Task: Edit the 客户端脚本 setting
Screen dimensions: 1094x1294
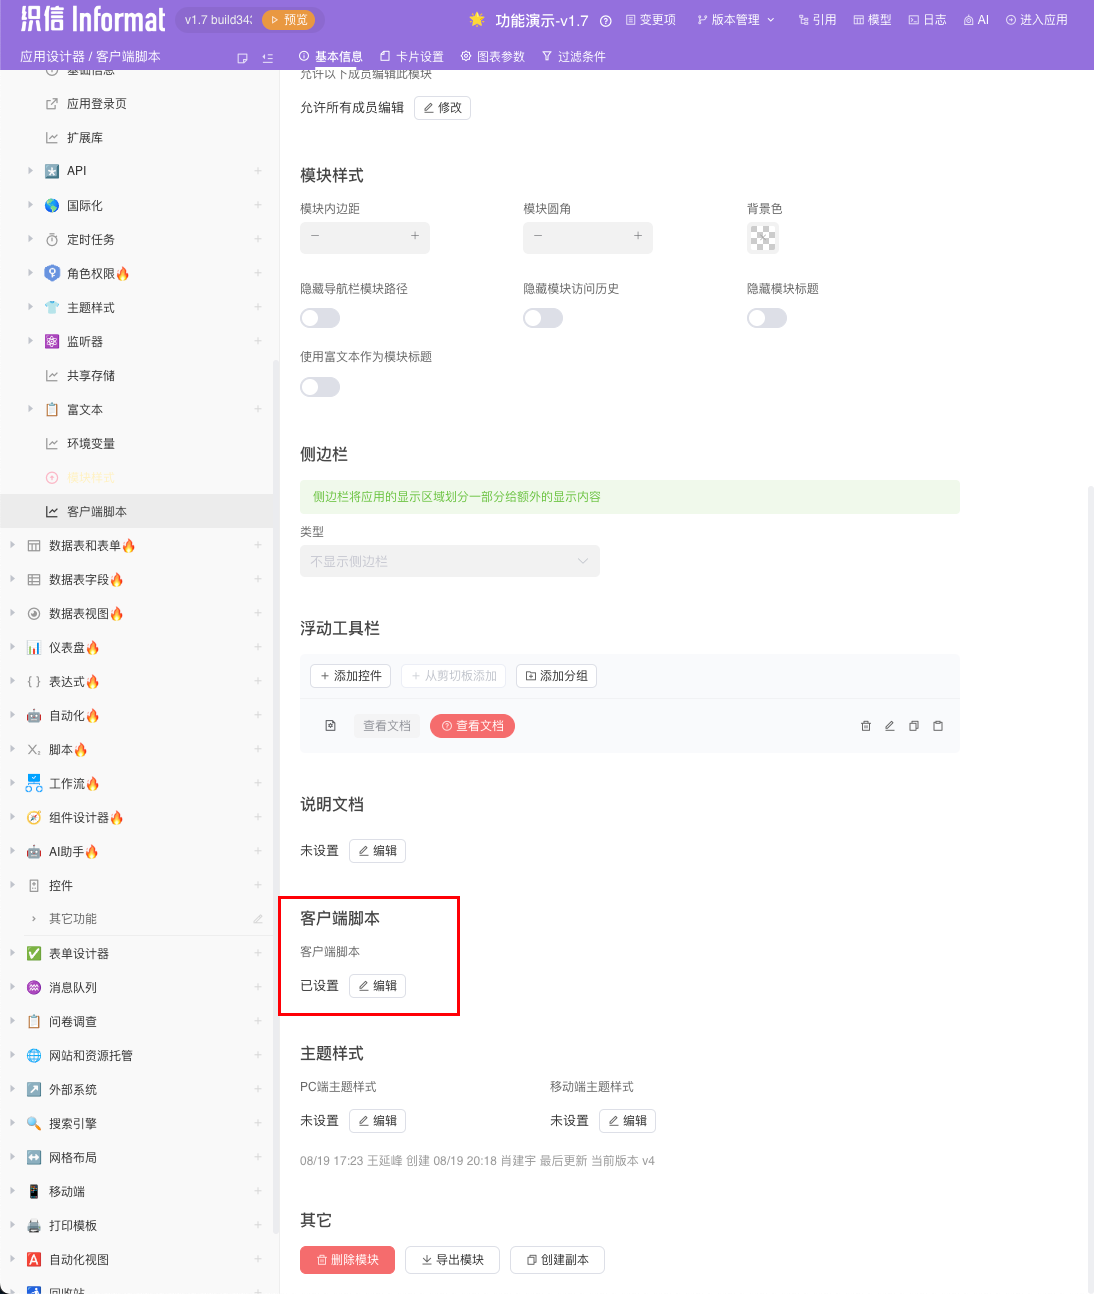Action: (377, 985)
